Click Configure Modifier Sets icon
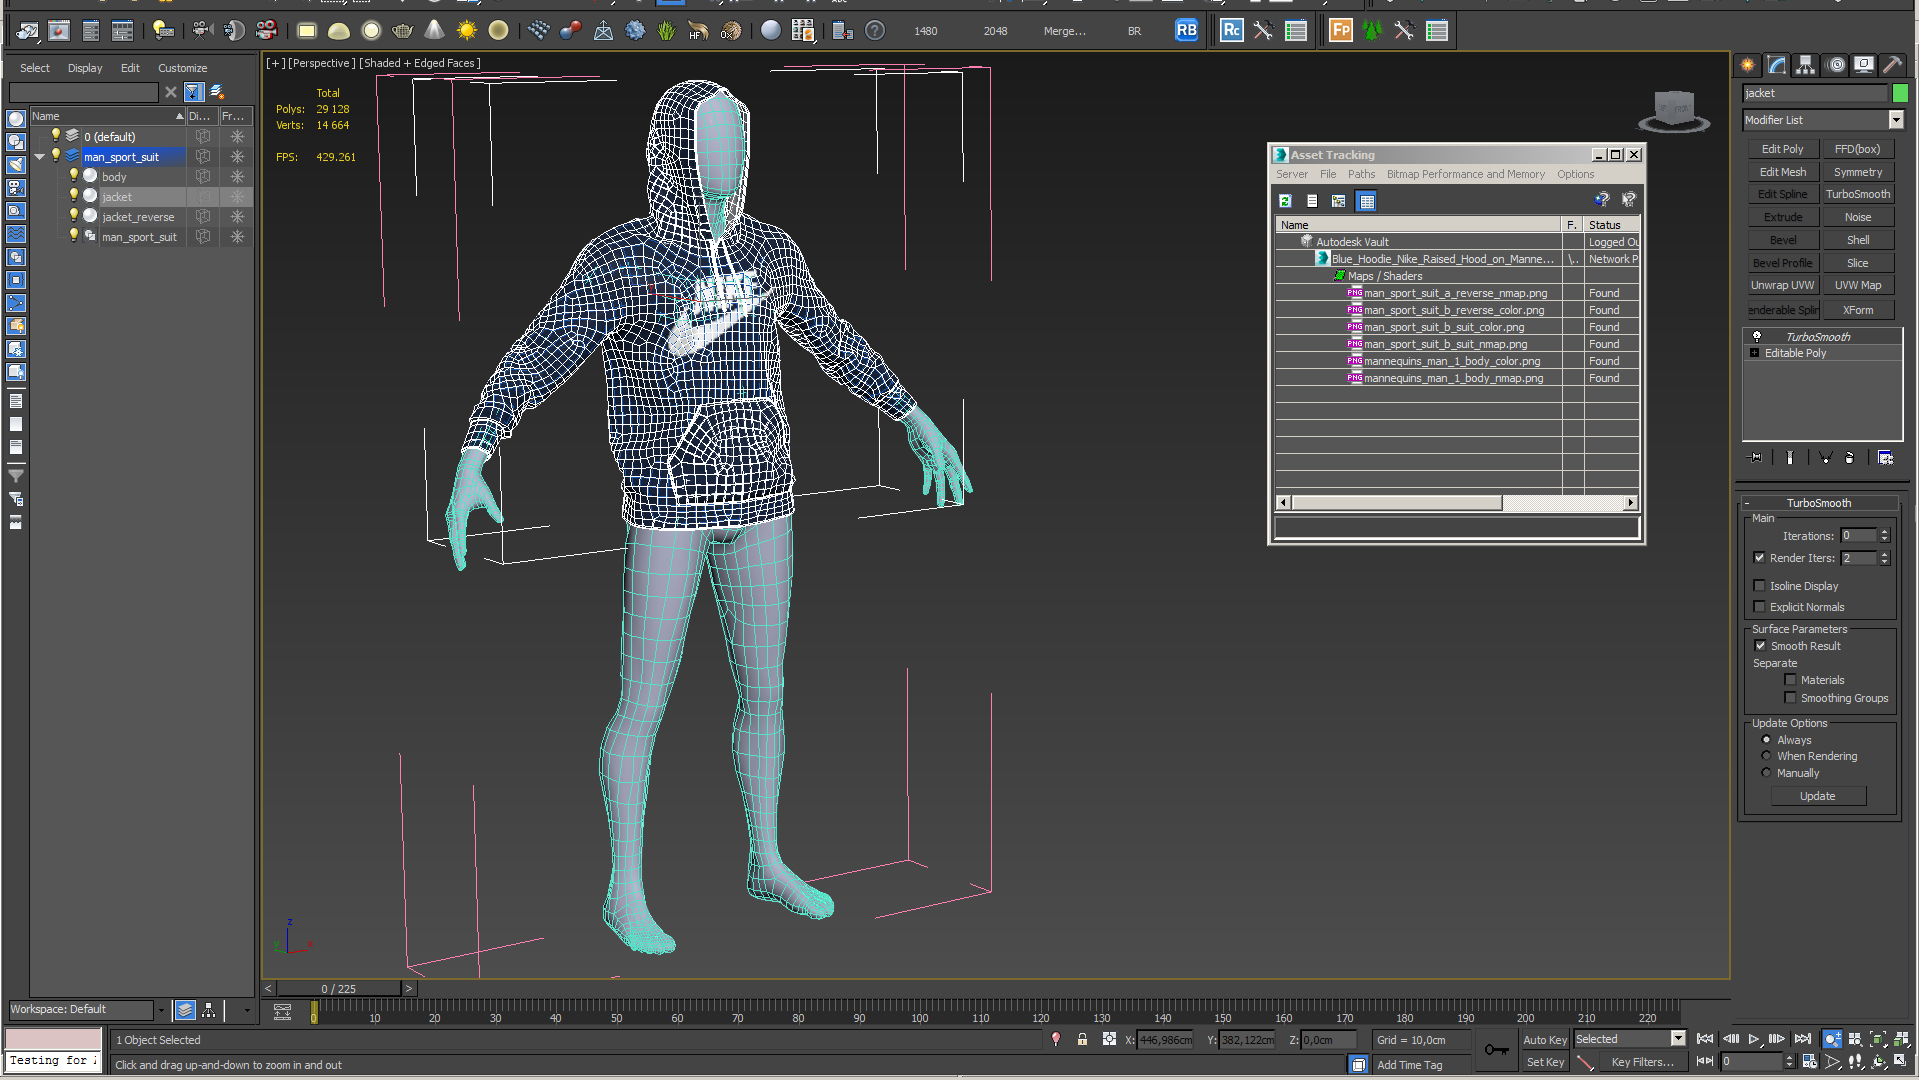The height and width of the screenshot is (1080, 1920). click(x=1886, y=458)
